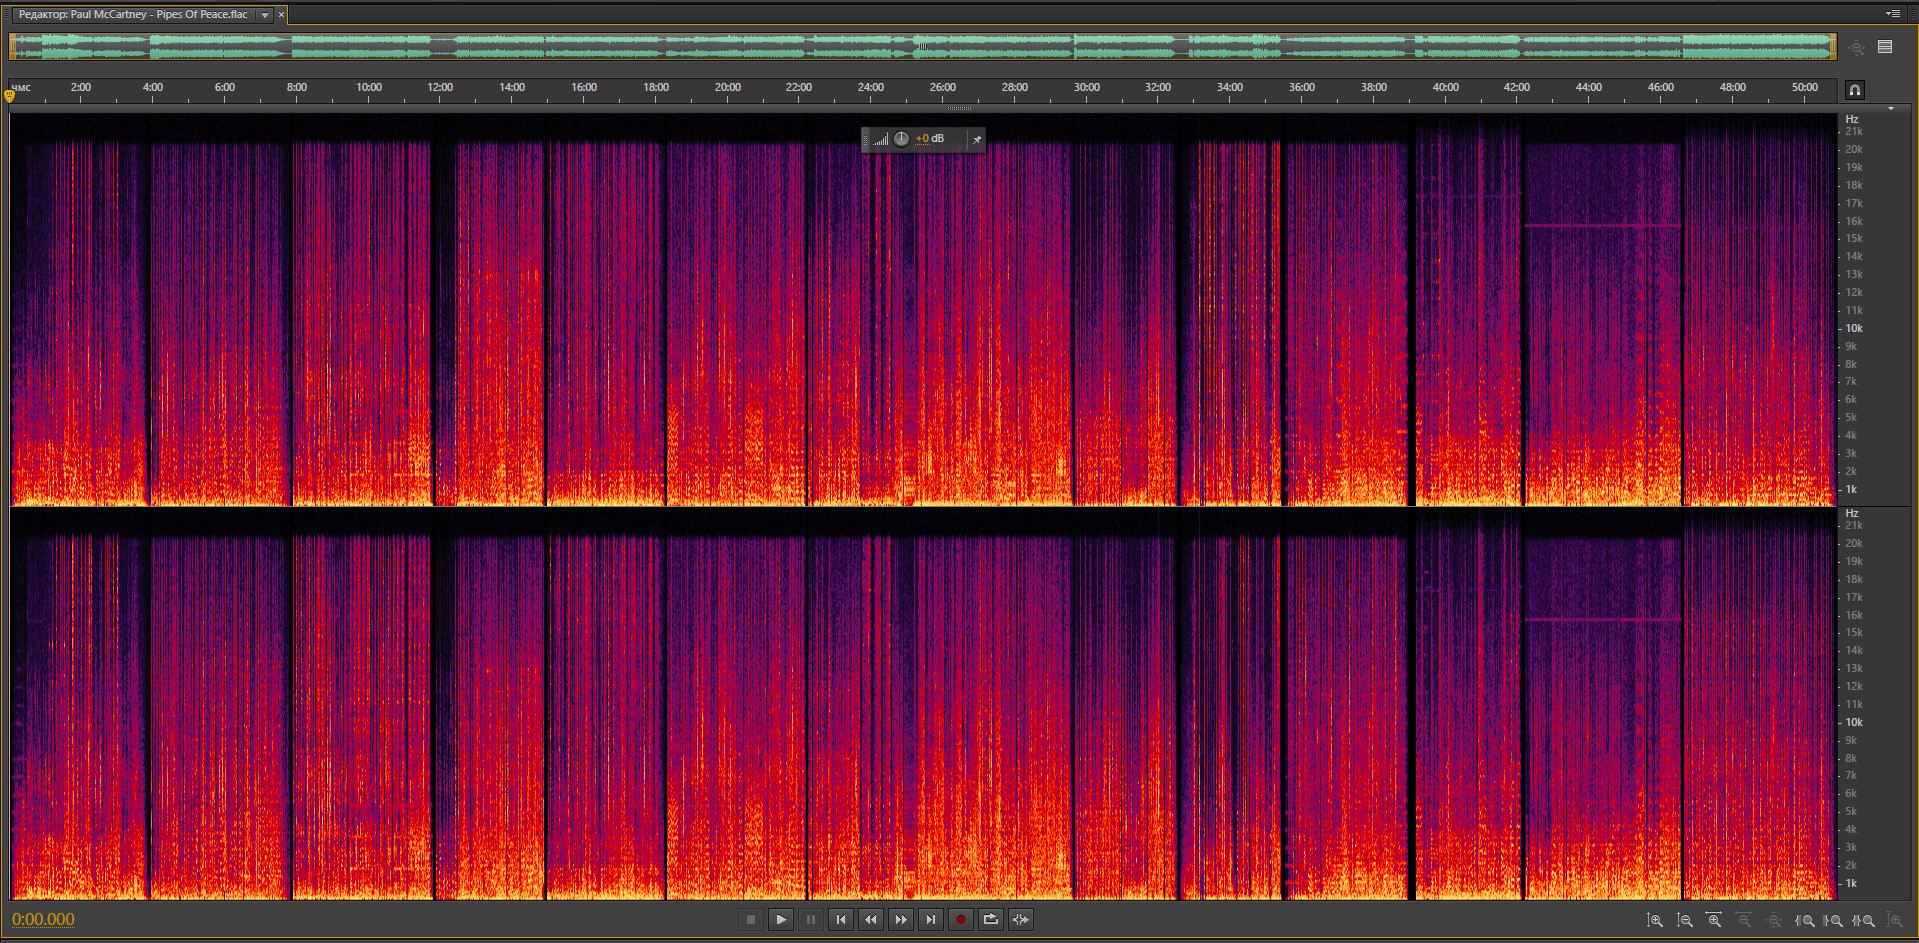Viewport: 1919px width, 943px height.
Task: Expand the Hz scale dropdown arrow
Action: tap(1890, 108)
